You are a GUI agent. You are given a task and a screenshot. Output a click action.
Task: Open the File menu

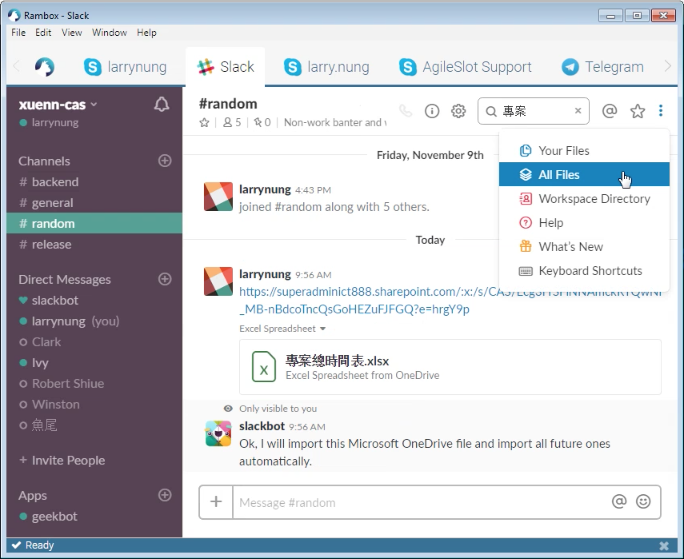18,33
